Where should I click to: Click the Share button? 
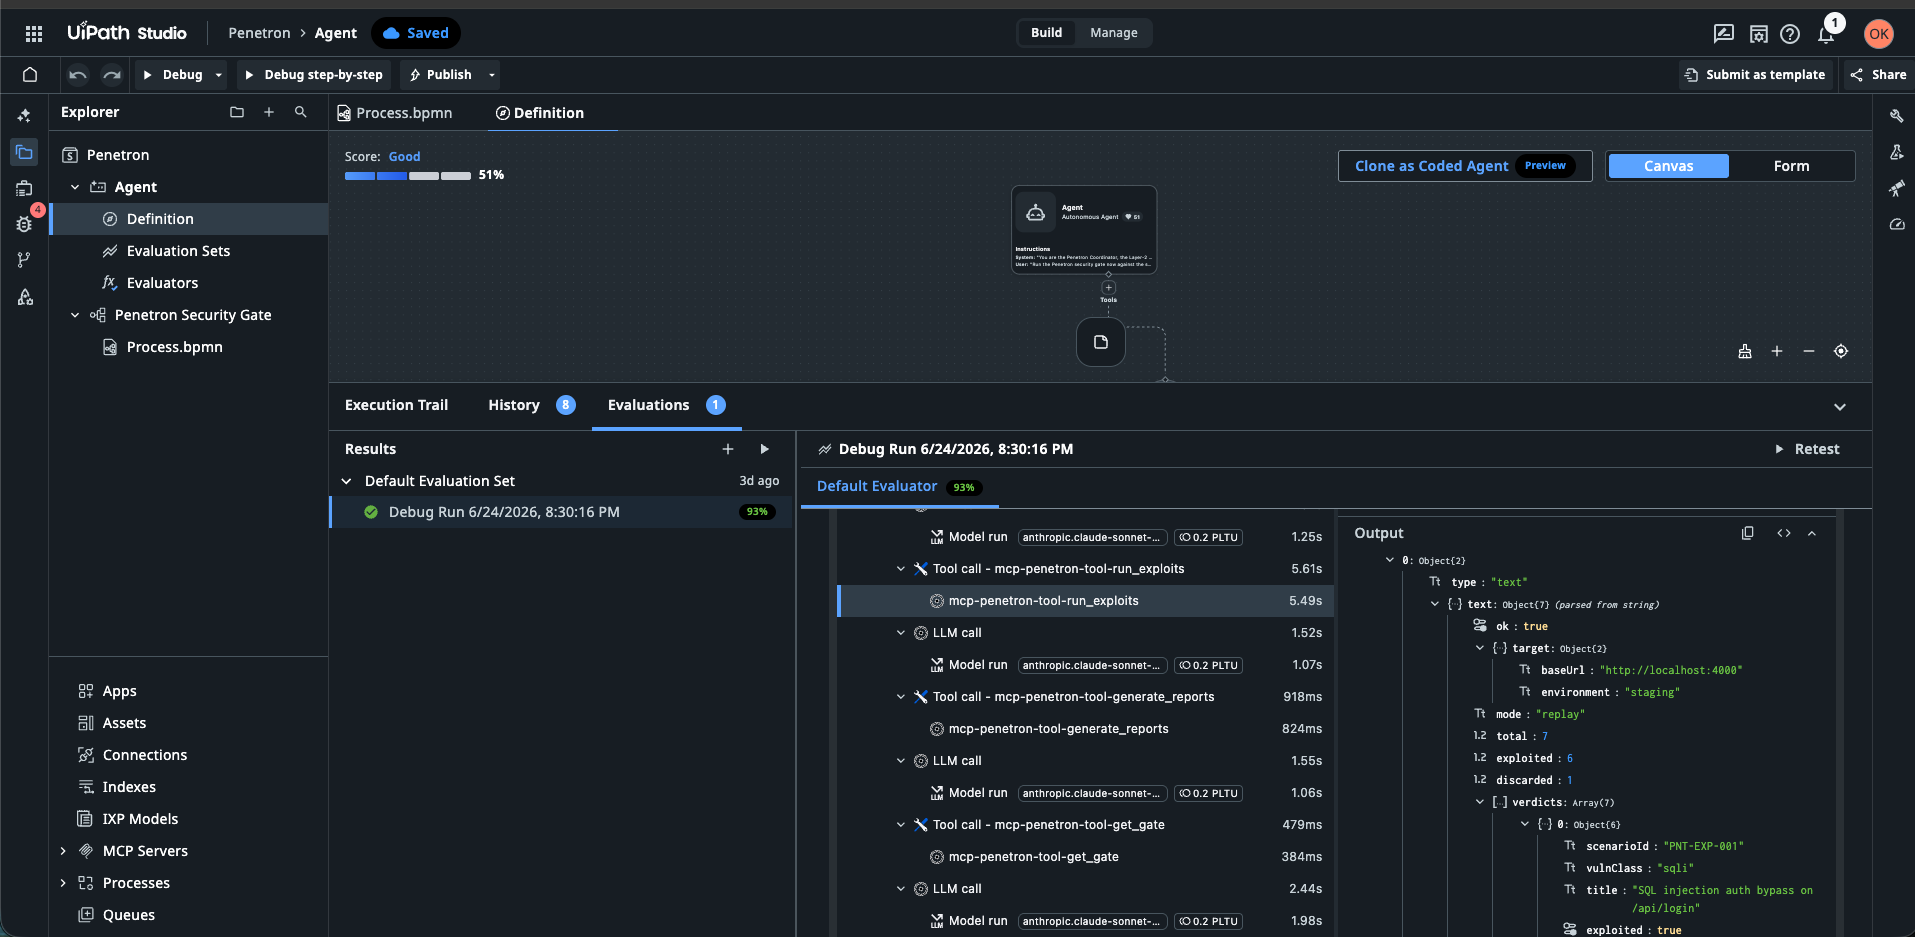click(x=1878, y=75)
